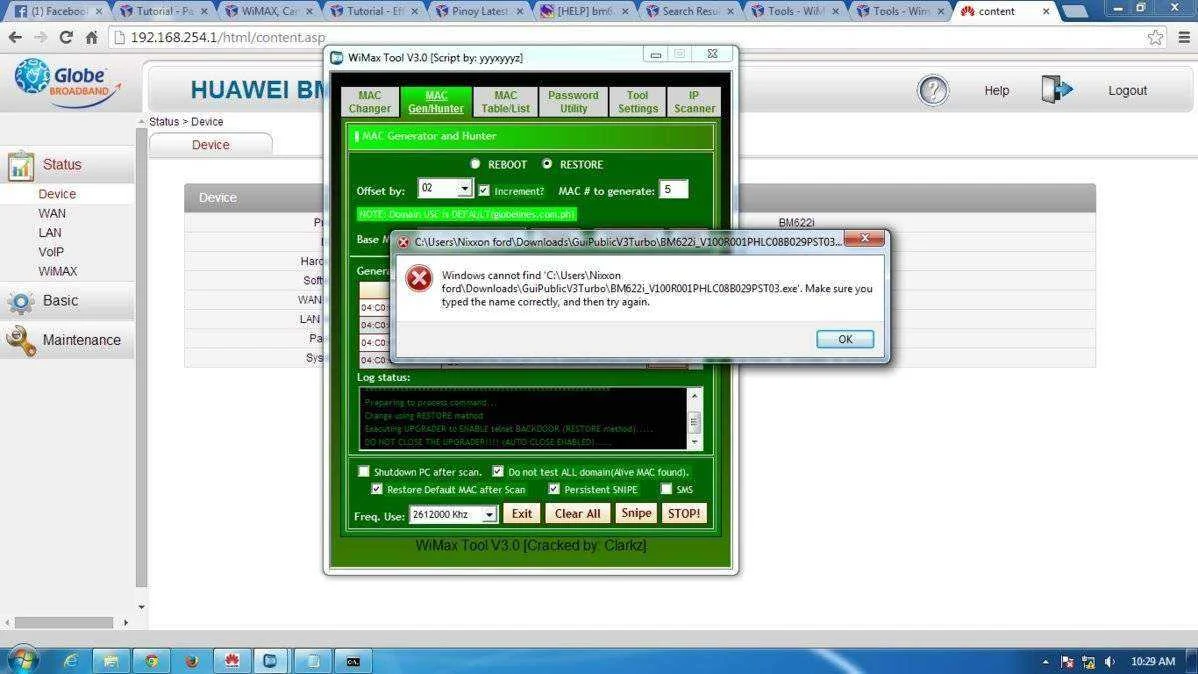Image resolution: width=1198 pixels, height=674 pixels.
Task: Click the red error icon in dialog
Action: coord(419,278)
